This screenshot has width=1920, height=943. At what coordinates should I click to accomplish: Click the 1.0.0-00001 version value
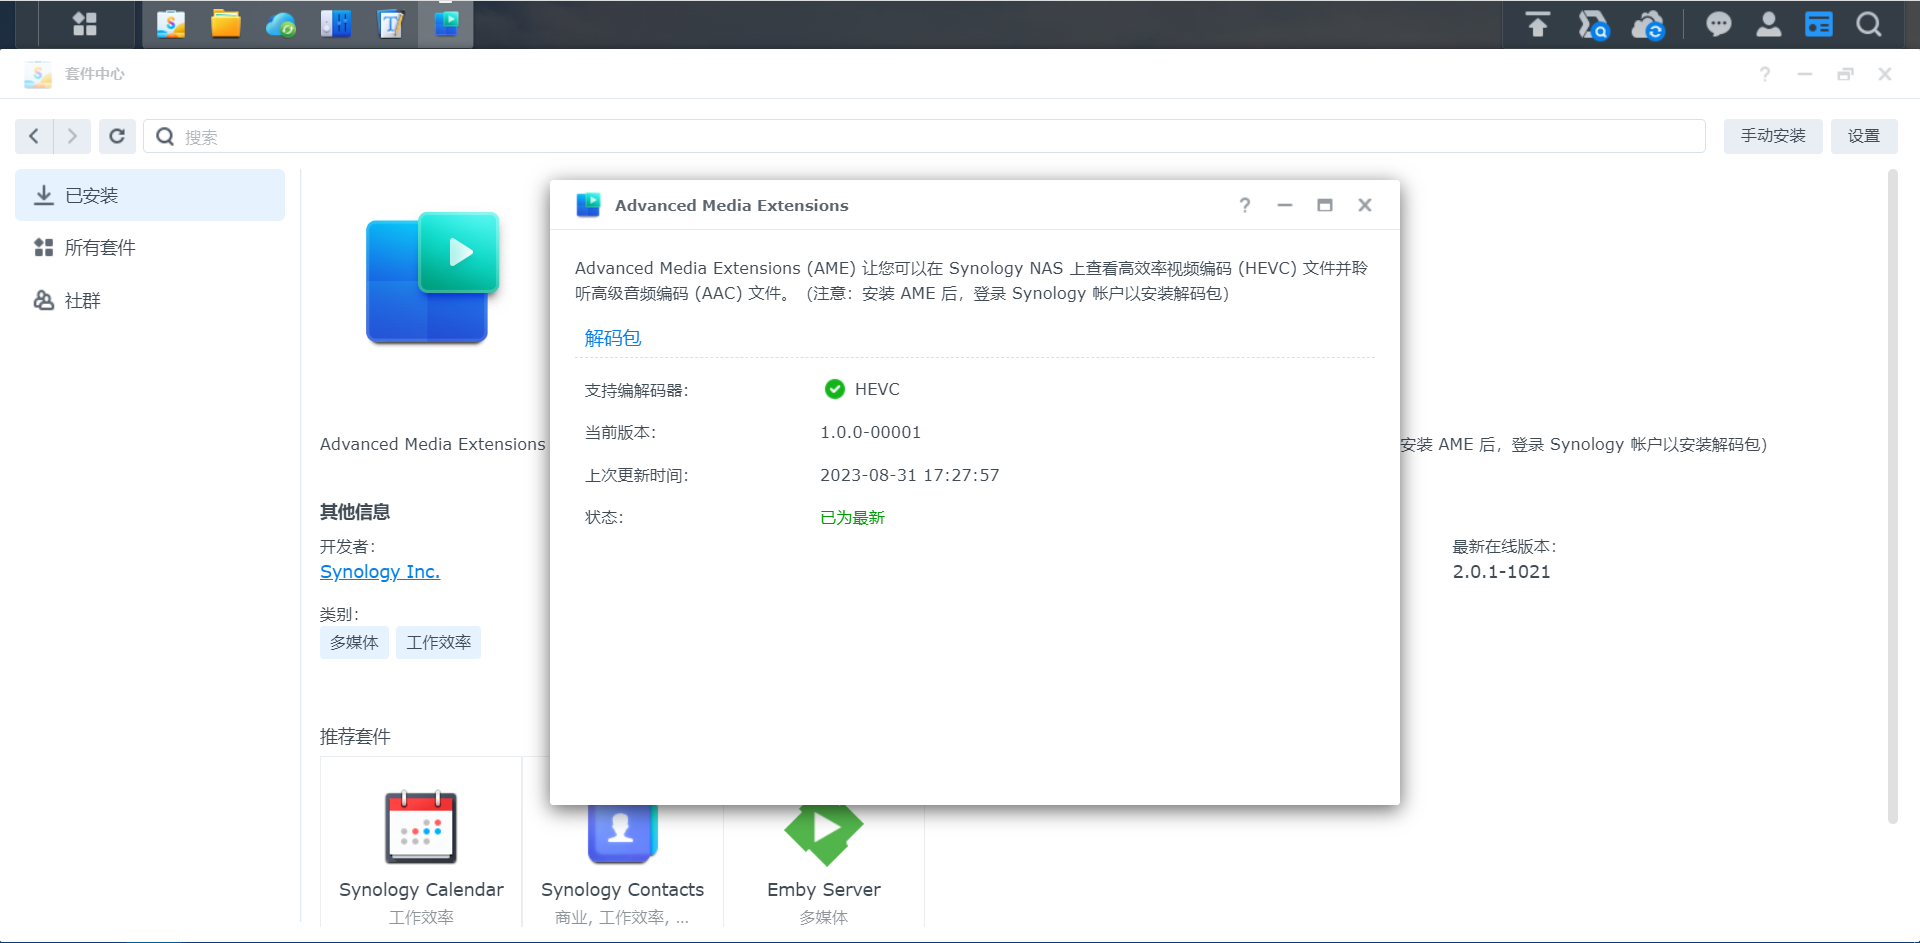coord(871,432)
